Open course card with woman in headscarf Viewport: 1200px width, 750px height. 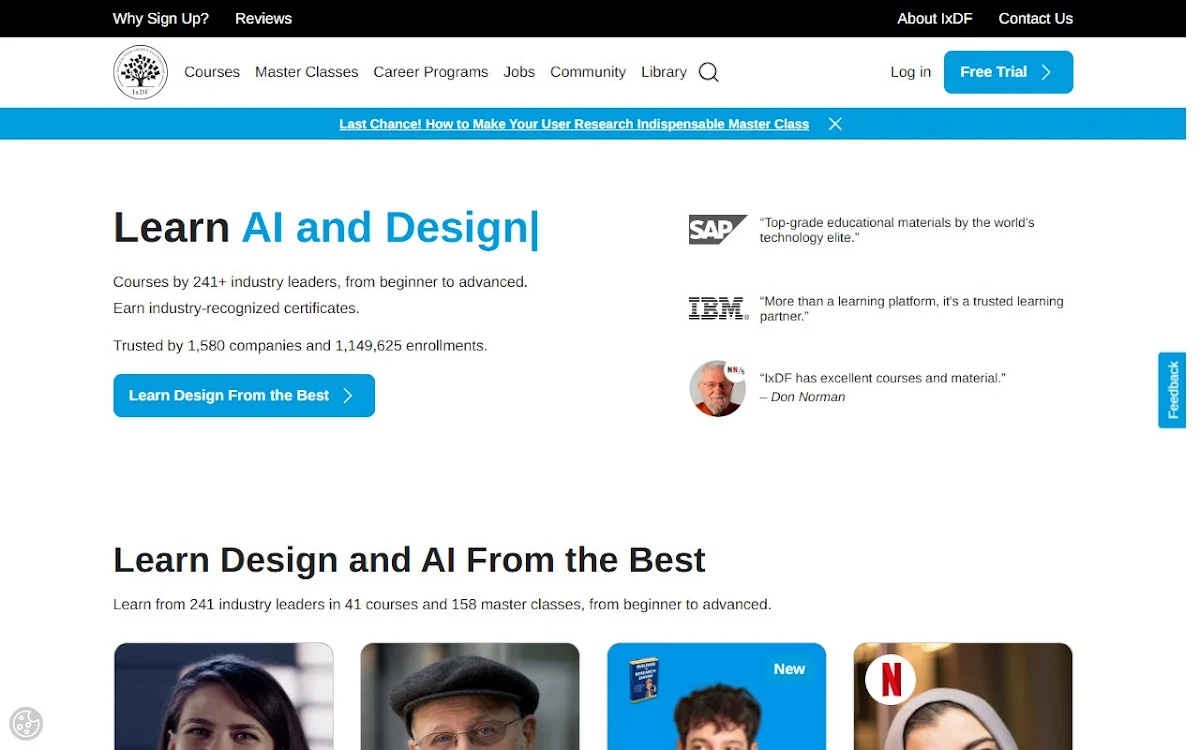coord(963,696)
